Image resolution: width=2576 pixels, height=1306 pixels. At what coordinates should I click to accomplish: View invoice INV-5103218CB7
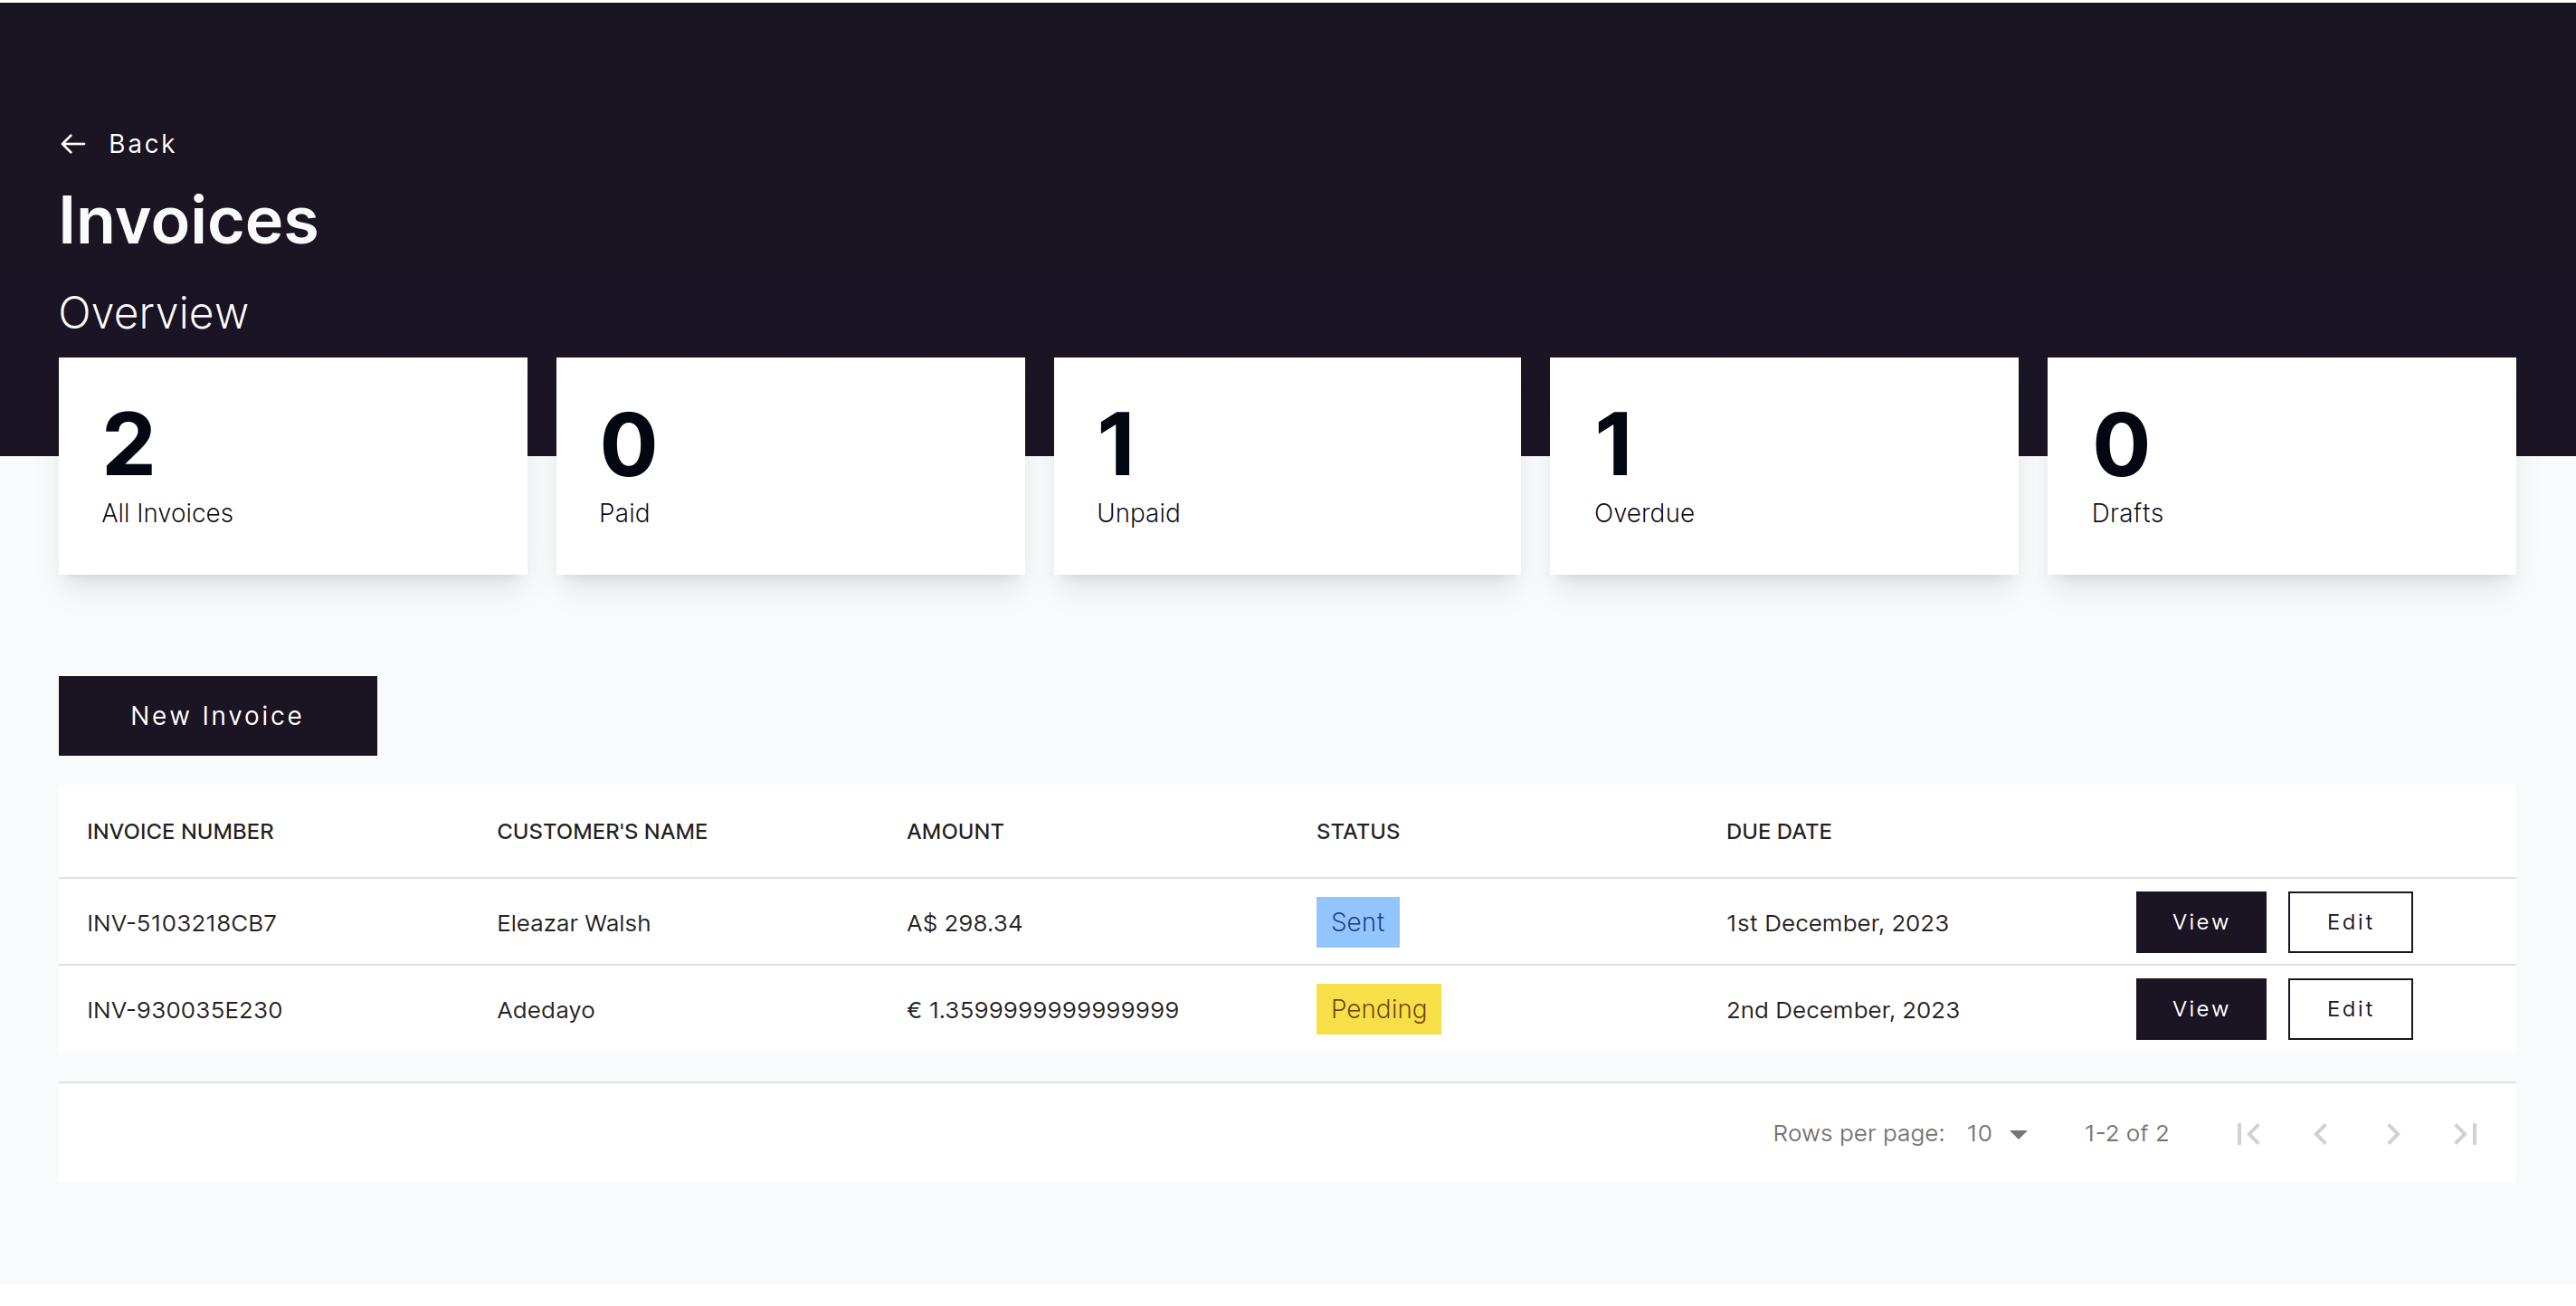tap(2200, 921)
